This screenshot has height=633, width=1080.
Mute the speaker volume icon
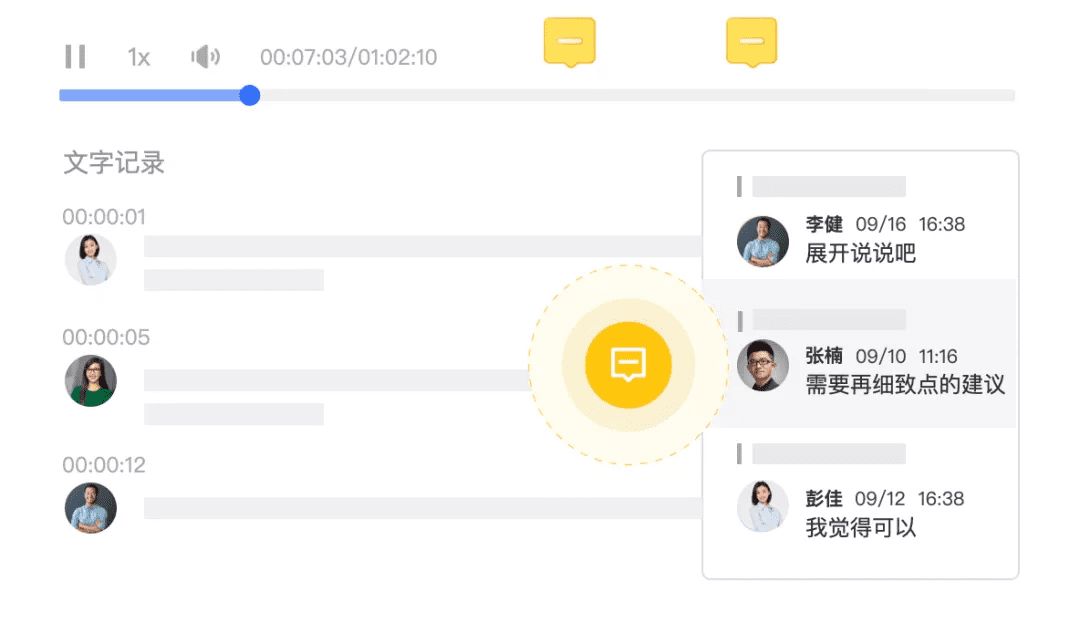pos(205,56)
